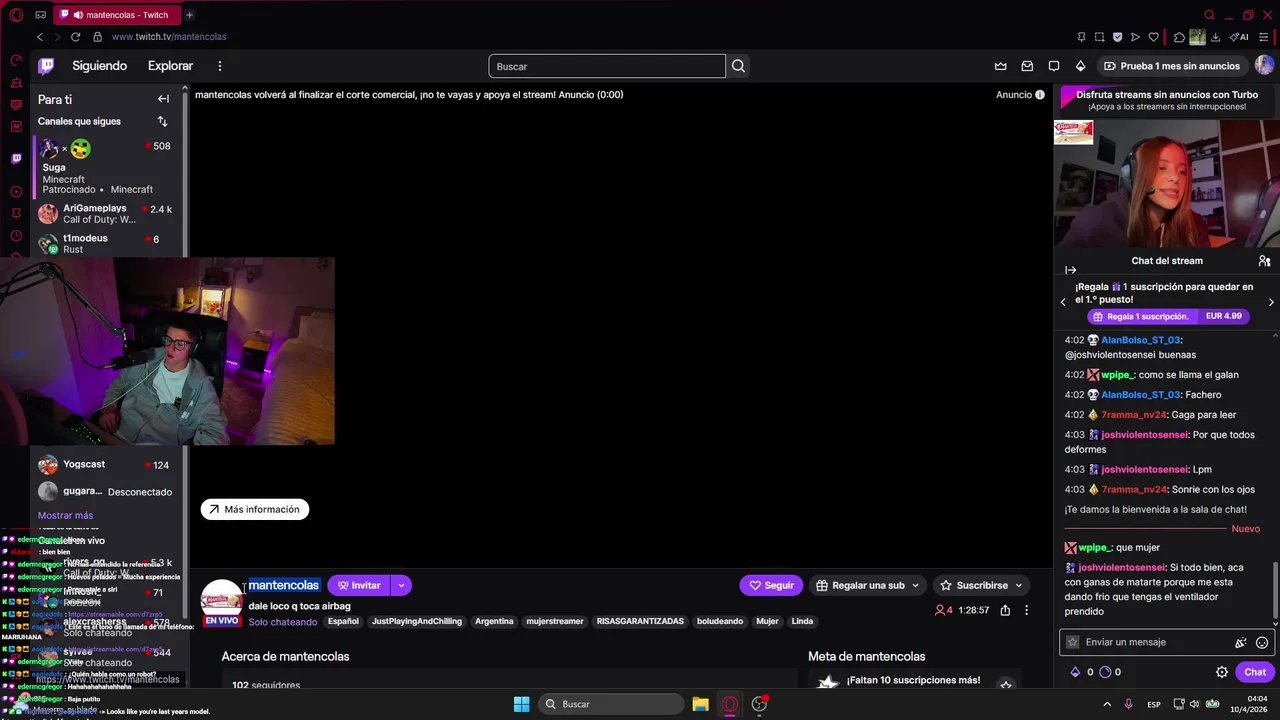The image size is (1280, 720).
Task: Click Prueba 1 mes sin anuncios
Action: [x=1172, y=66]
